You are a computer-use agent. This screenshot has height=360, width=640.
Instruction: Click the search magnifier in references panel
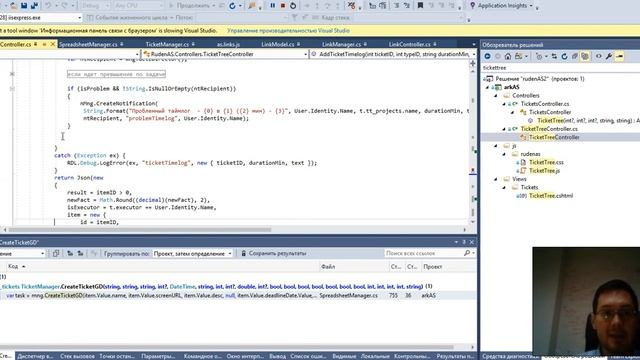point(467,253)
